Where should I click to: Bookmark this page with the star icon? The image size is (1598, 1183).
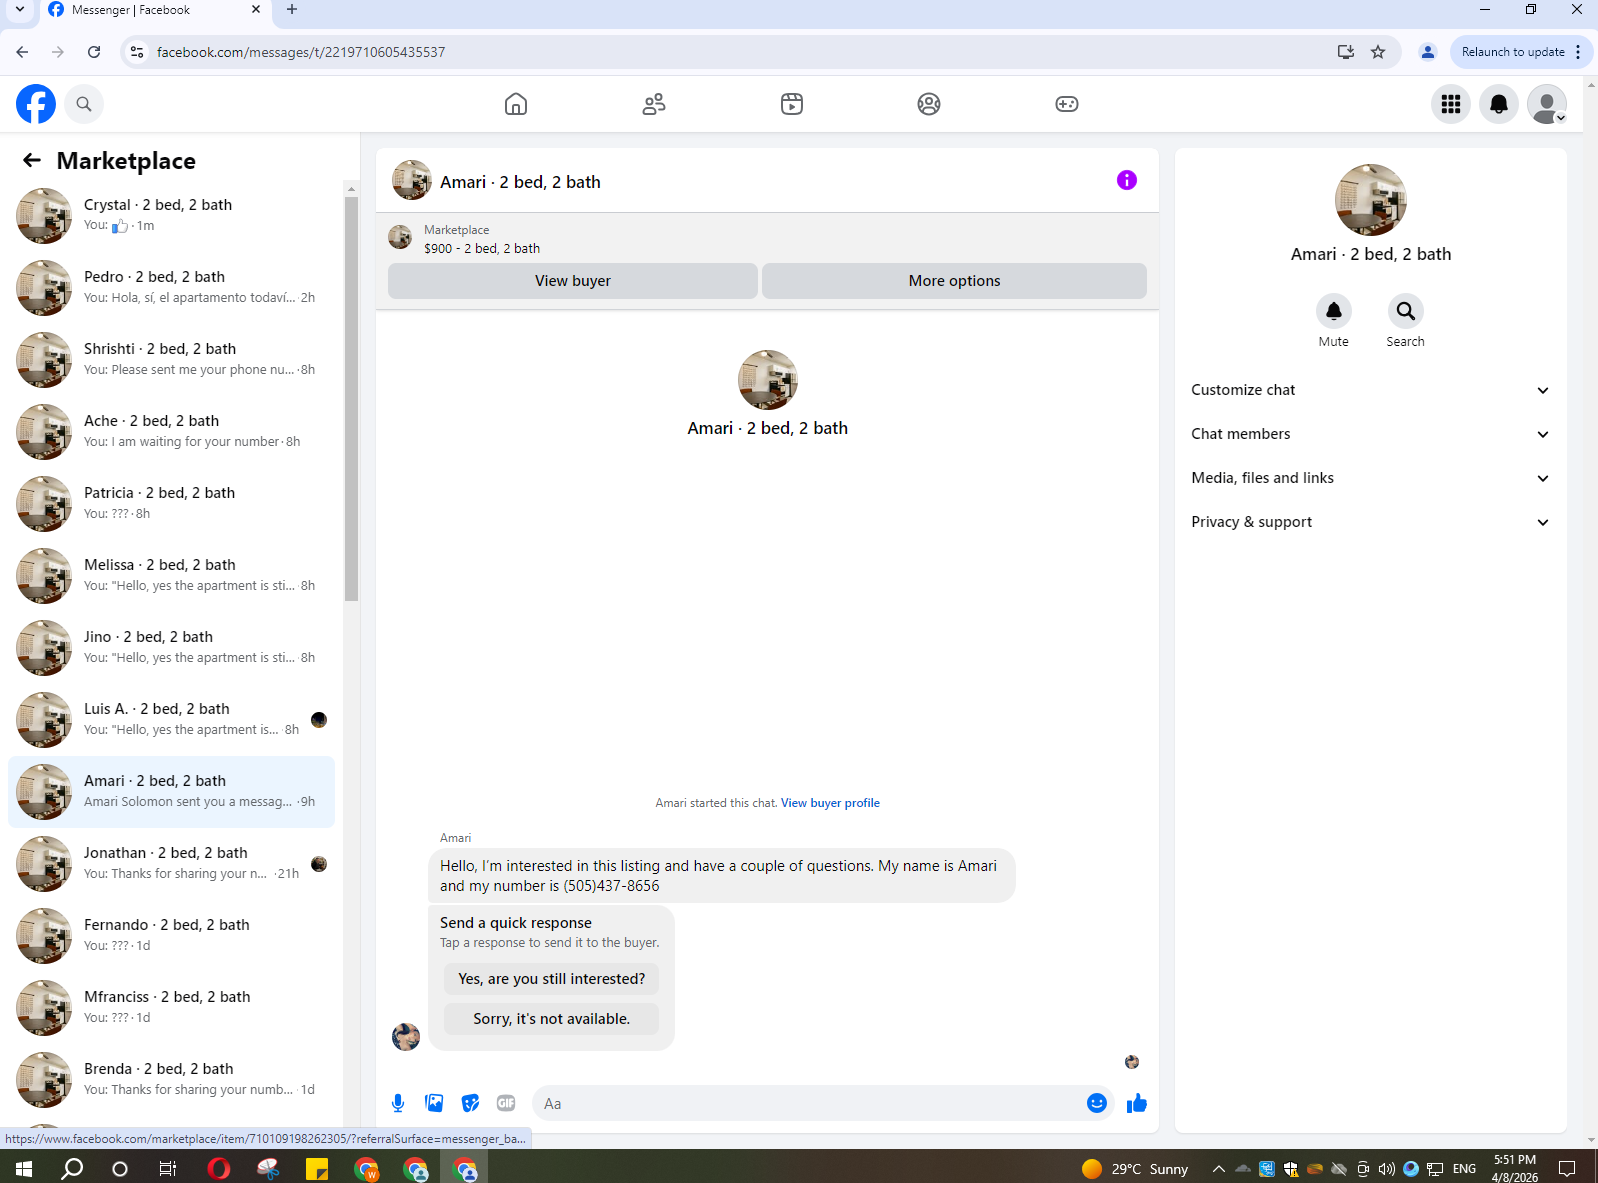click(1378, 52)
